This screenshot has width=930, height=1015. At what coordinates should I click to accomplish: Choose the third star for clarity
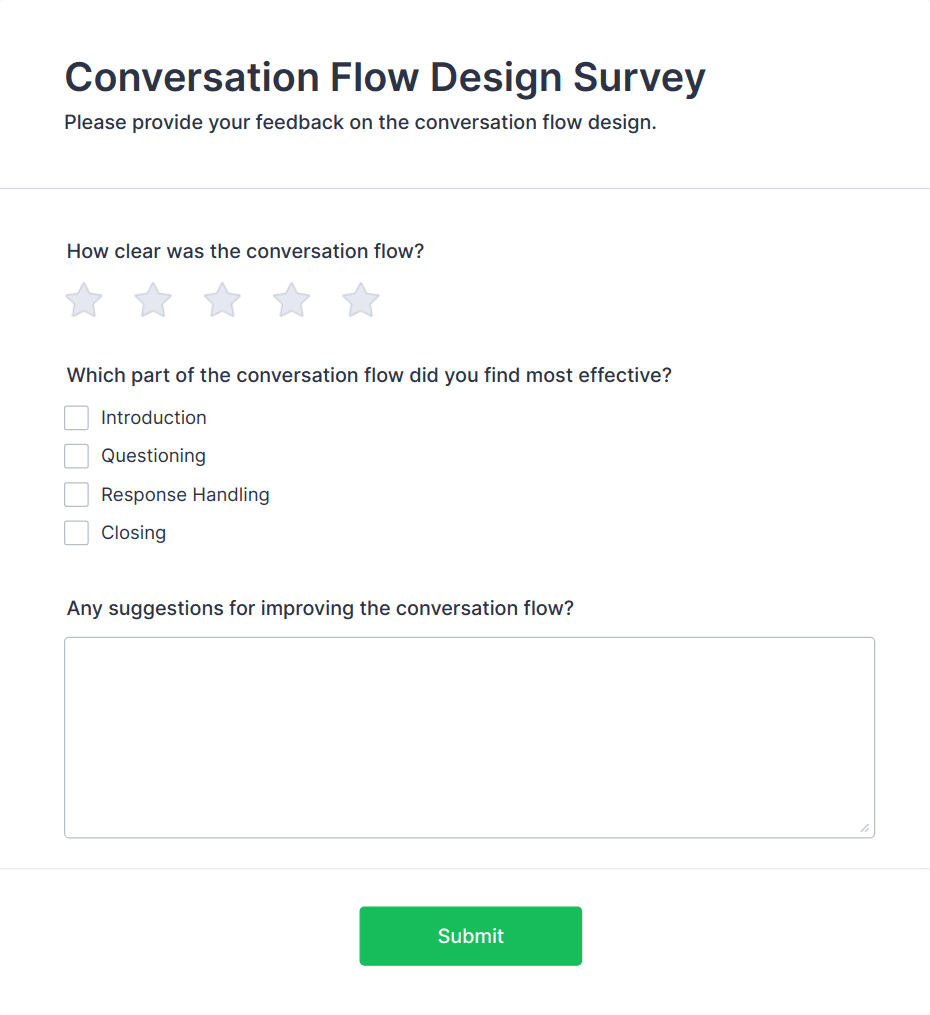coord(222,300)
